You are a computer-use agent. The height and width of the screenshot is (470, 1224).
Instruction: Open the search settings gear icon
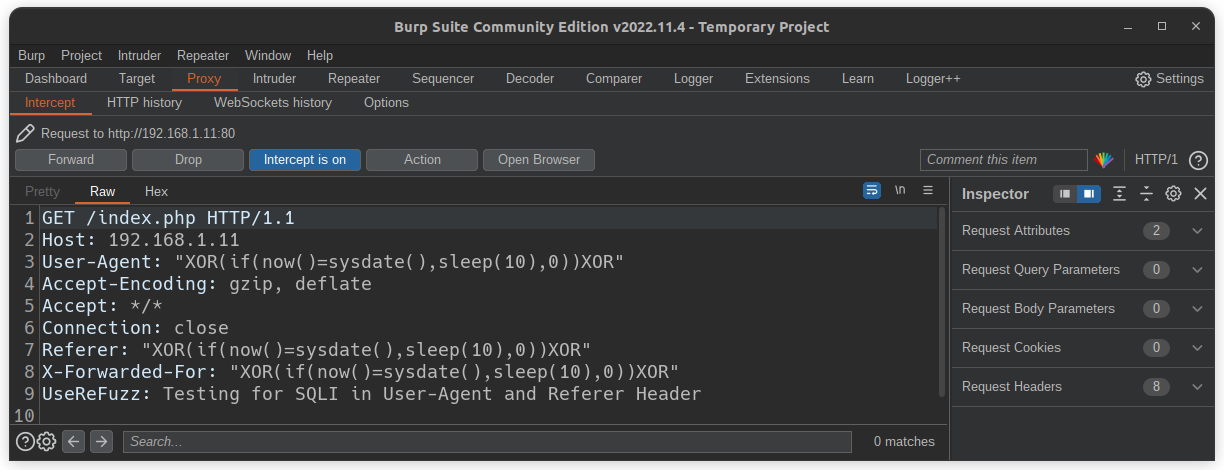[46, 441]
